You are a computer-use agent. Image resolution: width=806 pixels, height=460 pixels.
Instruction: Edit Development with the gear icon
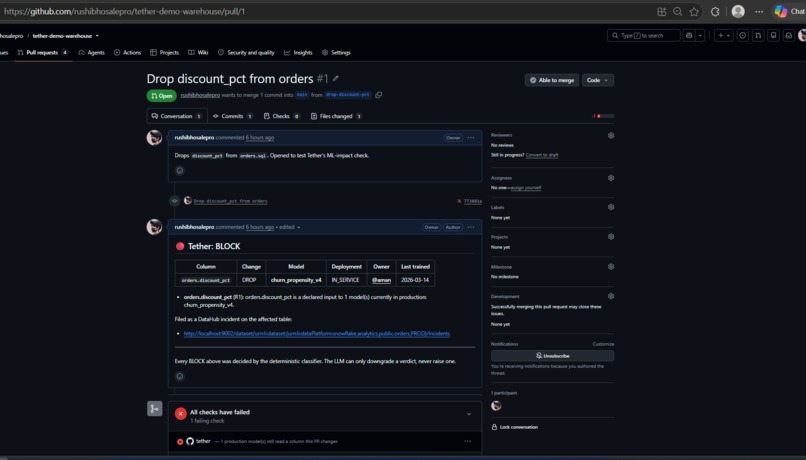(611, 296)
